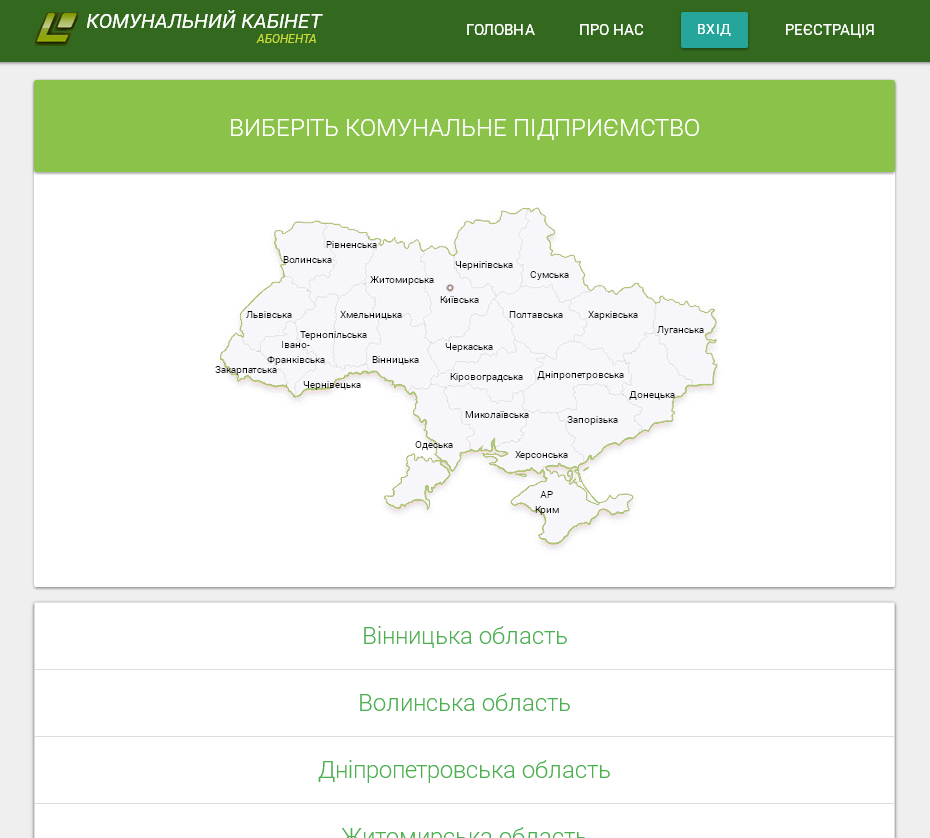Viewport: 930px width, 838px height.
Task: Click the КОМУНАЛЬНИЙ КАБІНЕТ site title
Action: point(203,21)
